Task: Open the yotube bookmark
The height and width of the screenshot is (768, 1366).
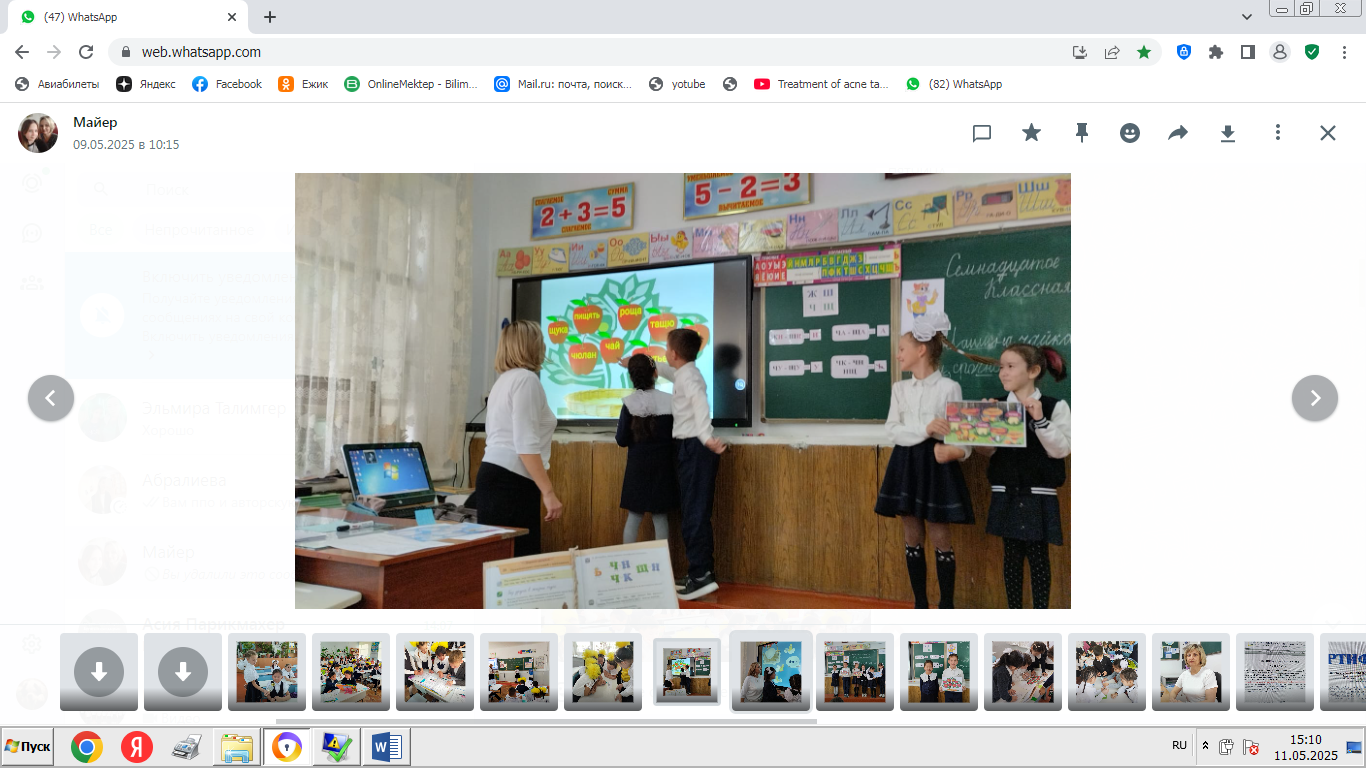Action: 677,84
